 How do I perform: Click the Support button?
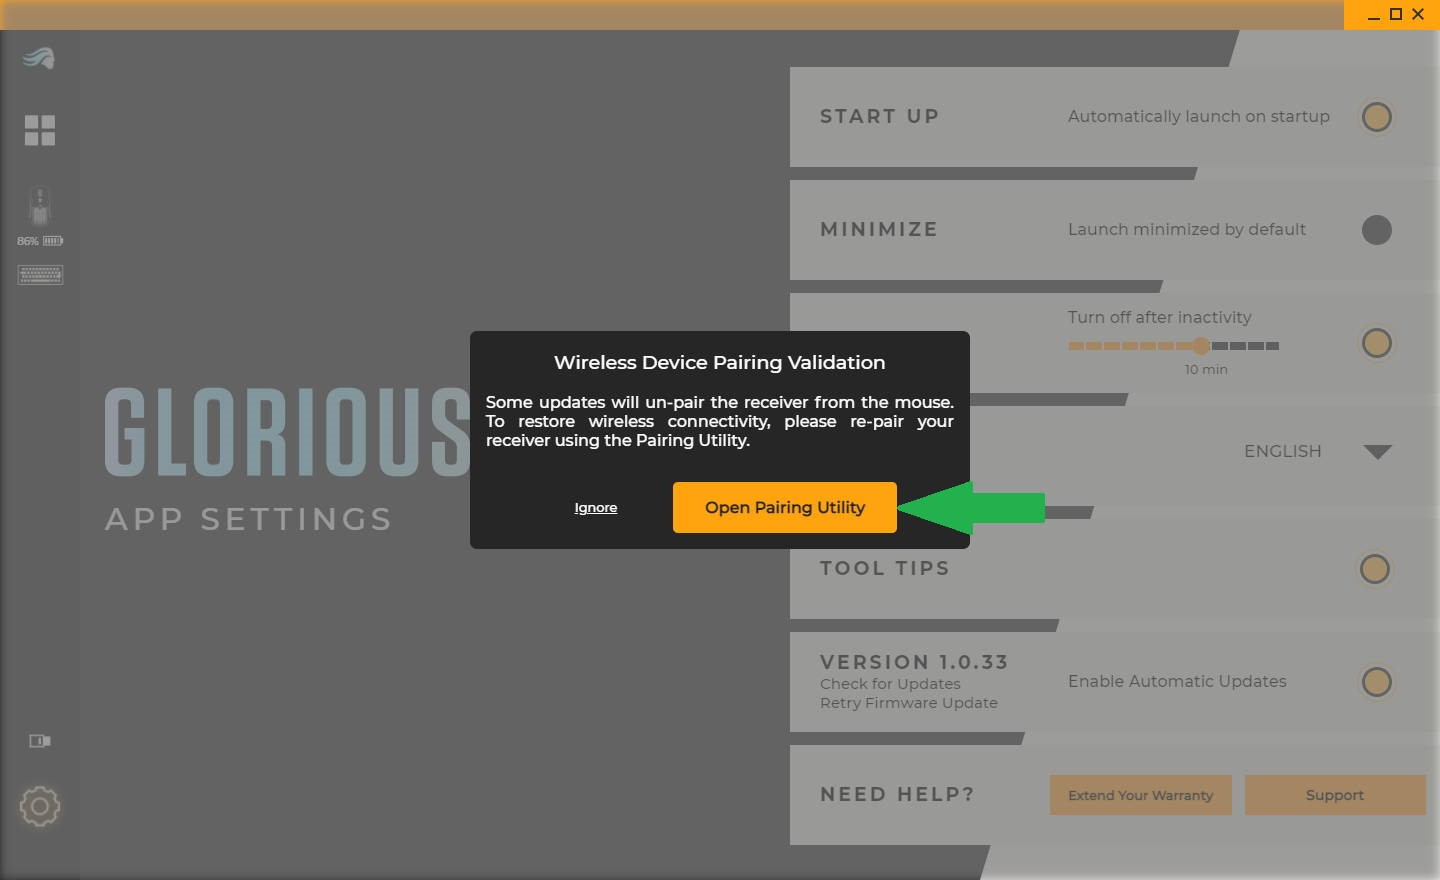click(x=1335, y=795)
